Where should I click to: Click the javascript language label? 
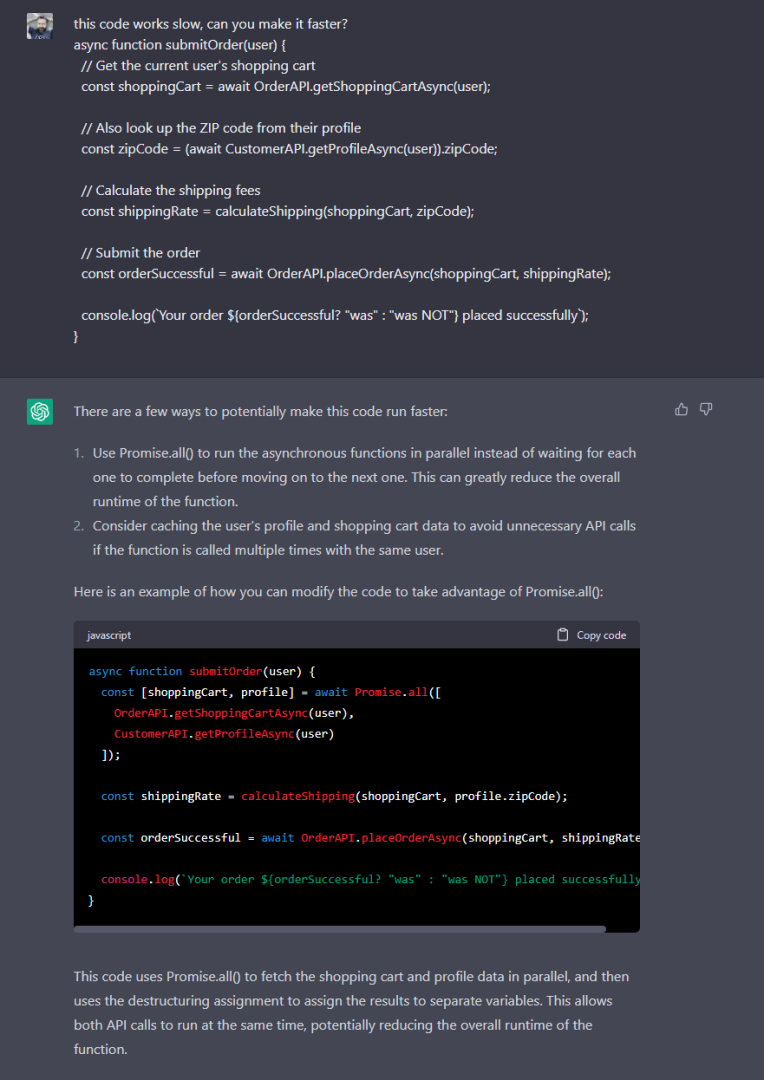tap(109, 635)
